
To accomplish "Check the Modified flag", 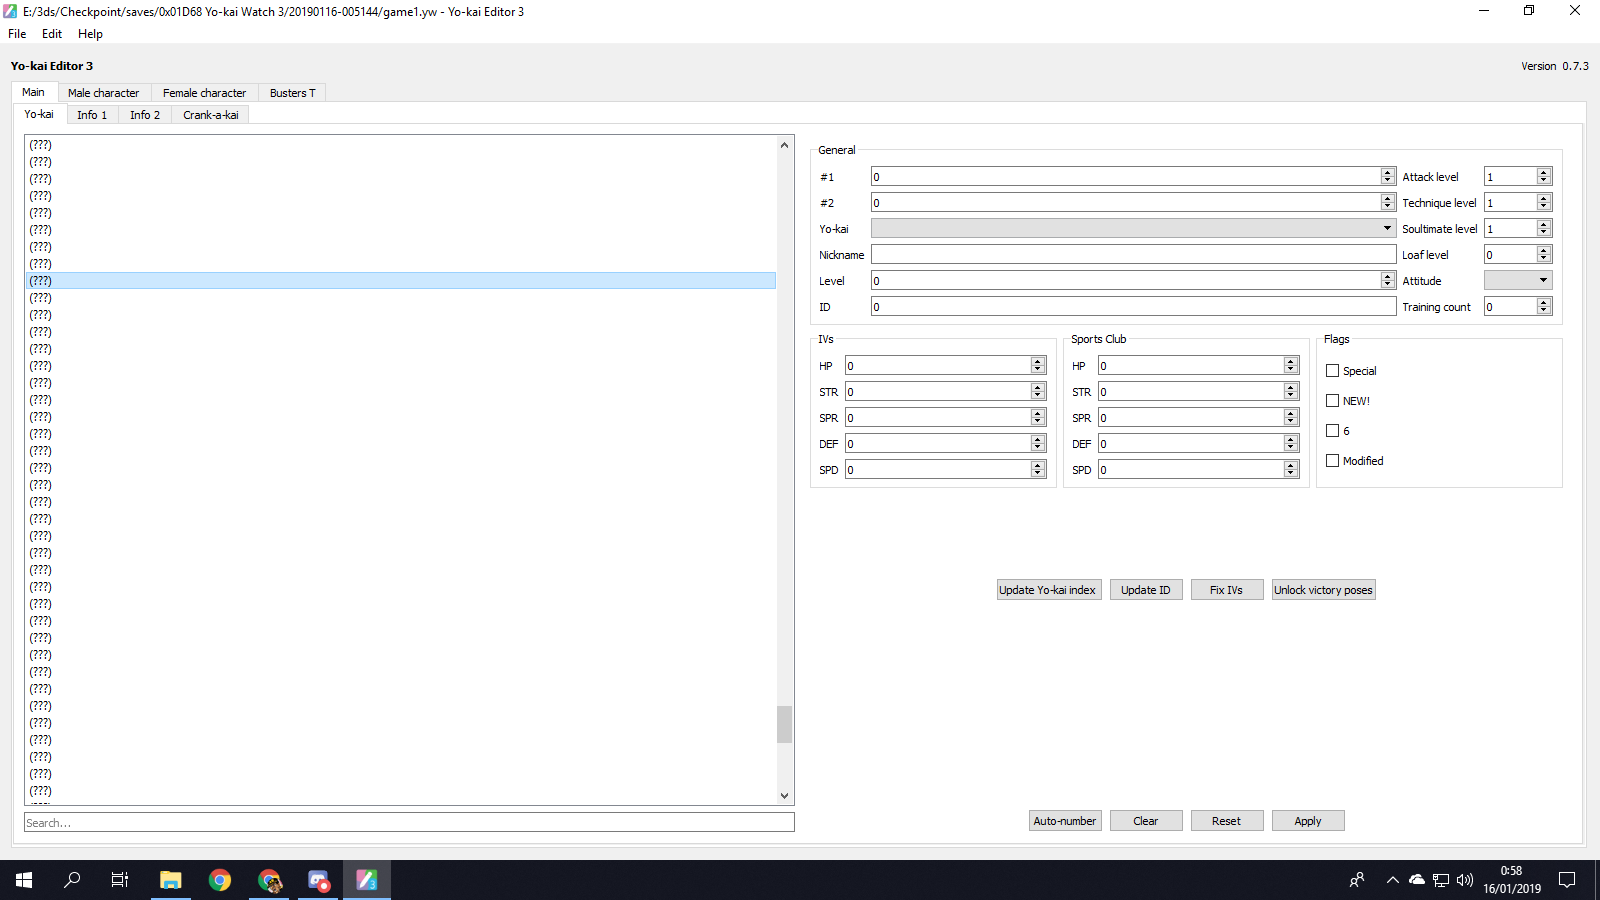I will click(1332, 461).
